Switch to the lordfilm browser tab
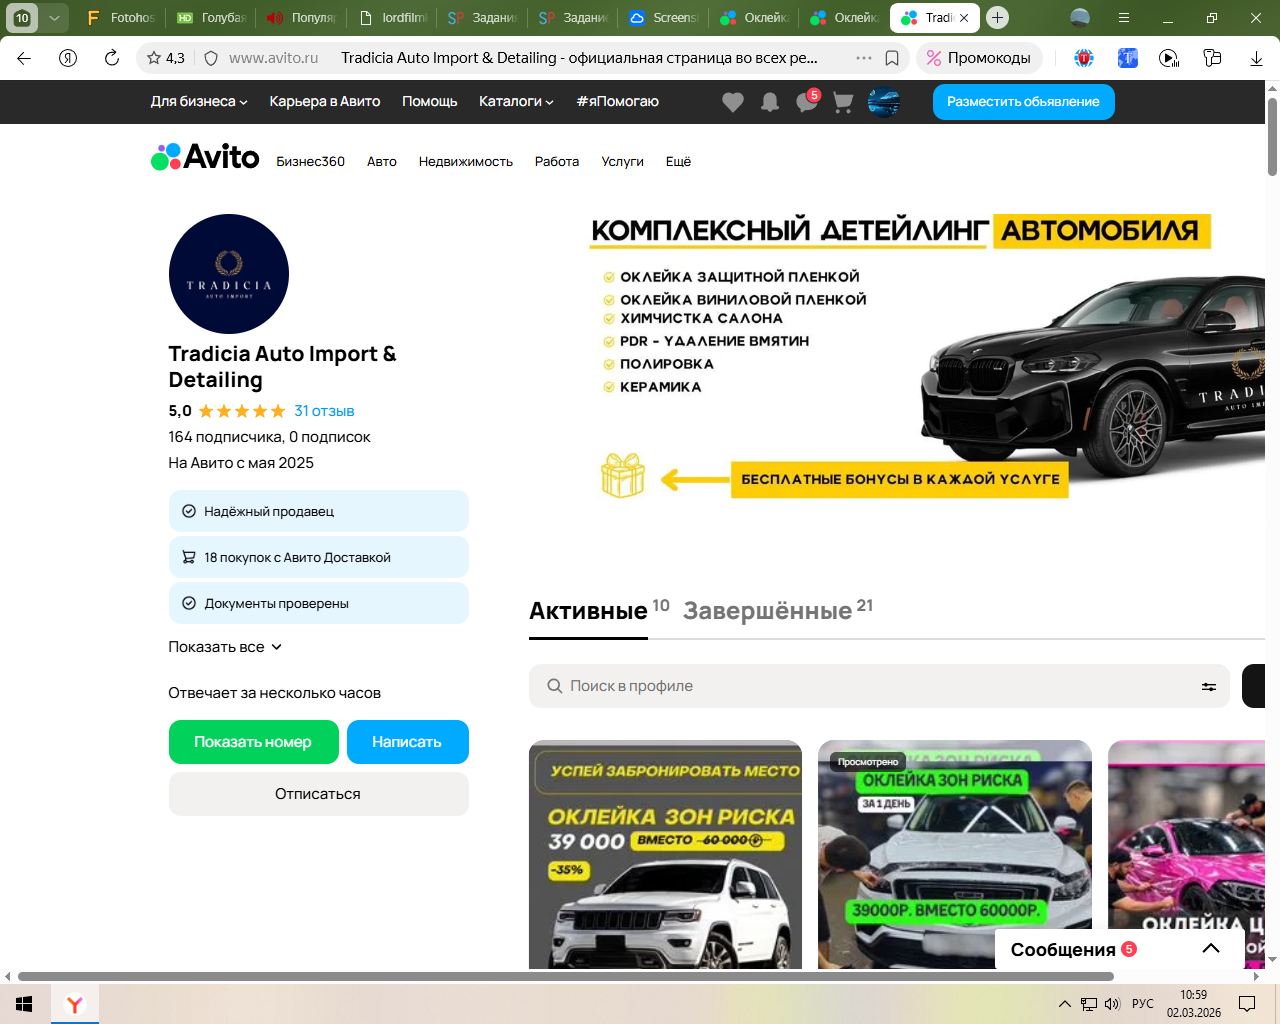 [393, 18]
